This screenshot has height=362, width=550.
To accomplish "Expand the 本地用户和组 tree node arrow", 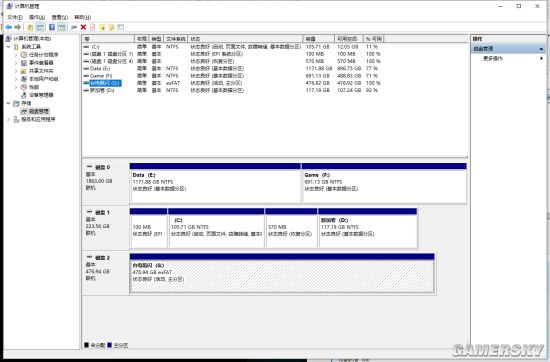I will click(16, 79).
